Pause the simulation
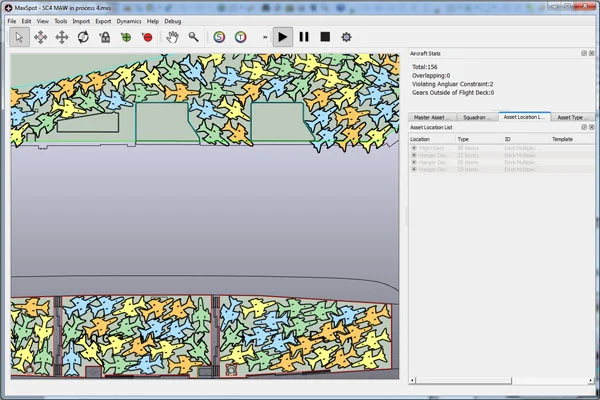The image size is (600, 400). [x=304, y=37]
